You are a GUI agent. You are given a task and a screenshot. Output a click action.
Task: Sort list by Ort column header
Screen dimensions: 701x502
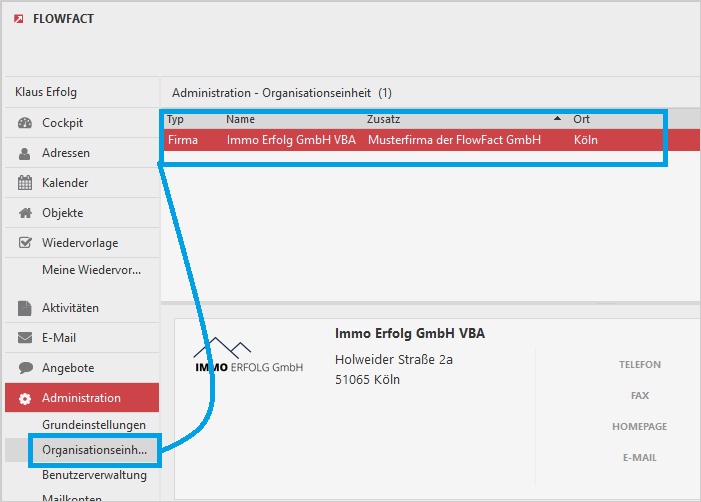(x=582, y=119)
